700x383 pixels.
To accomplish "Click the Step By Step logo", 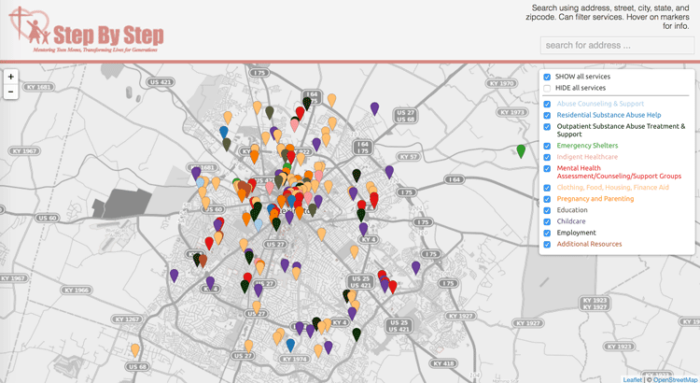I will 87,30.
